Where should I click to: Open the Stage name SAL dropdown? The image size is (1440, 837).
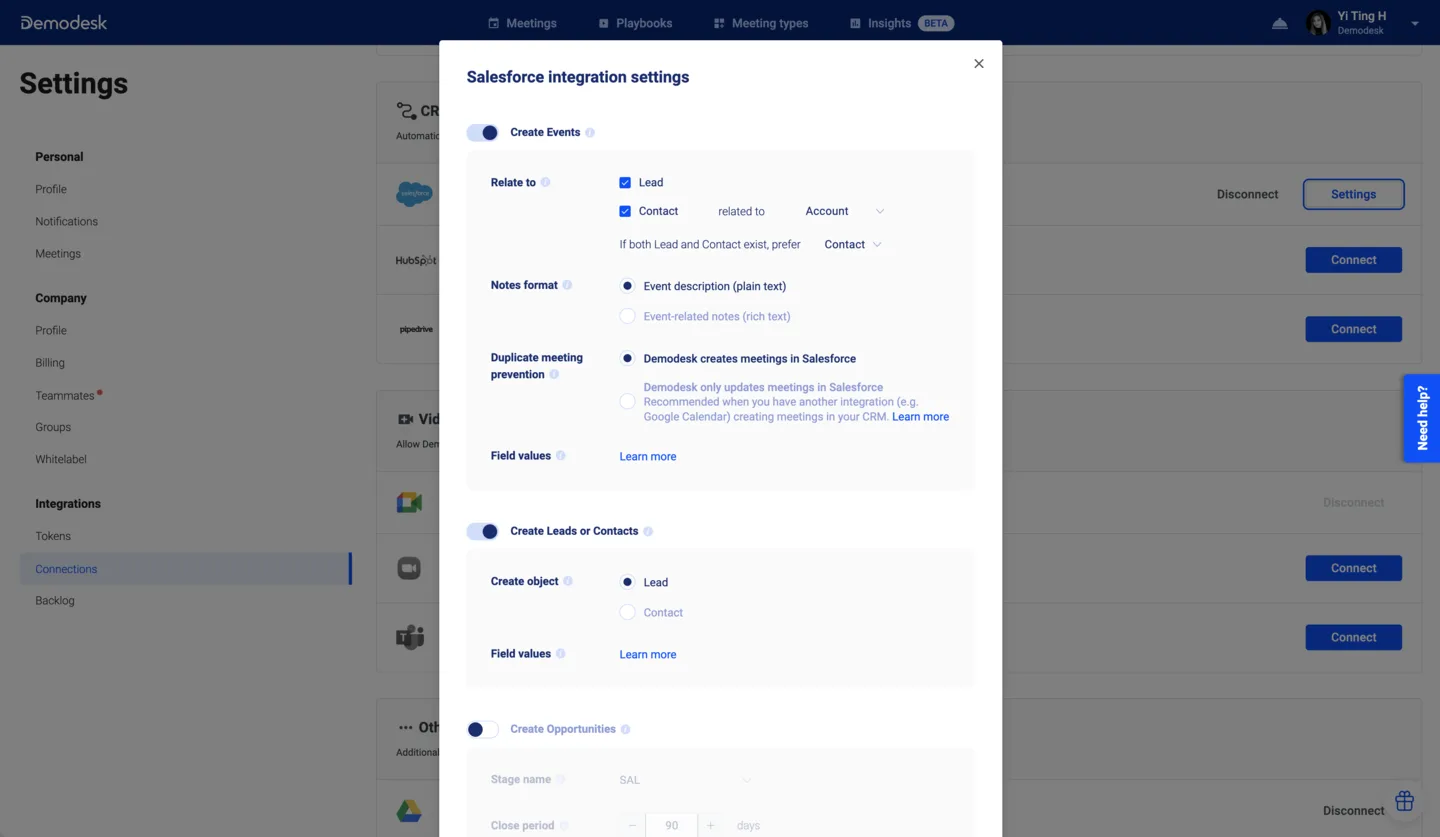click(x=686, y=780)
